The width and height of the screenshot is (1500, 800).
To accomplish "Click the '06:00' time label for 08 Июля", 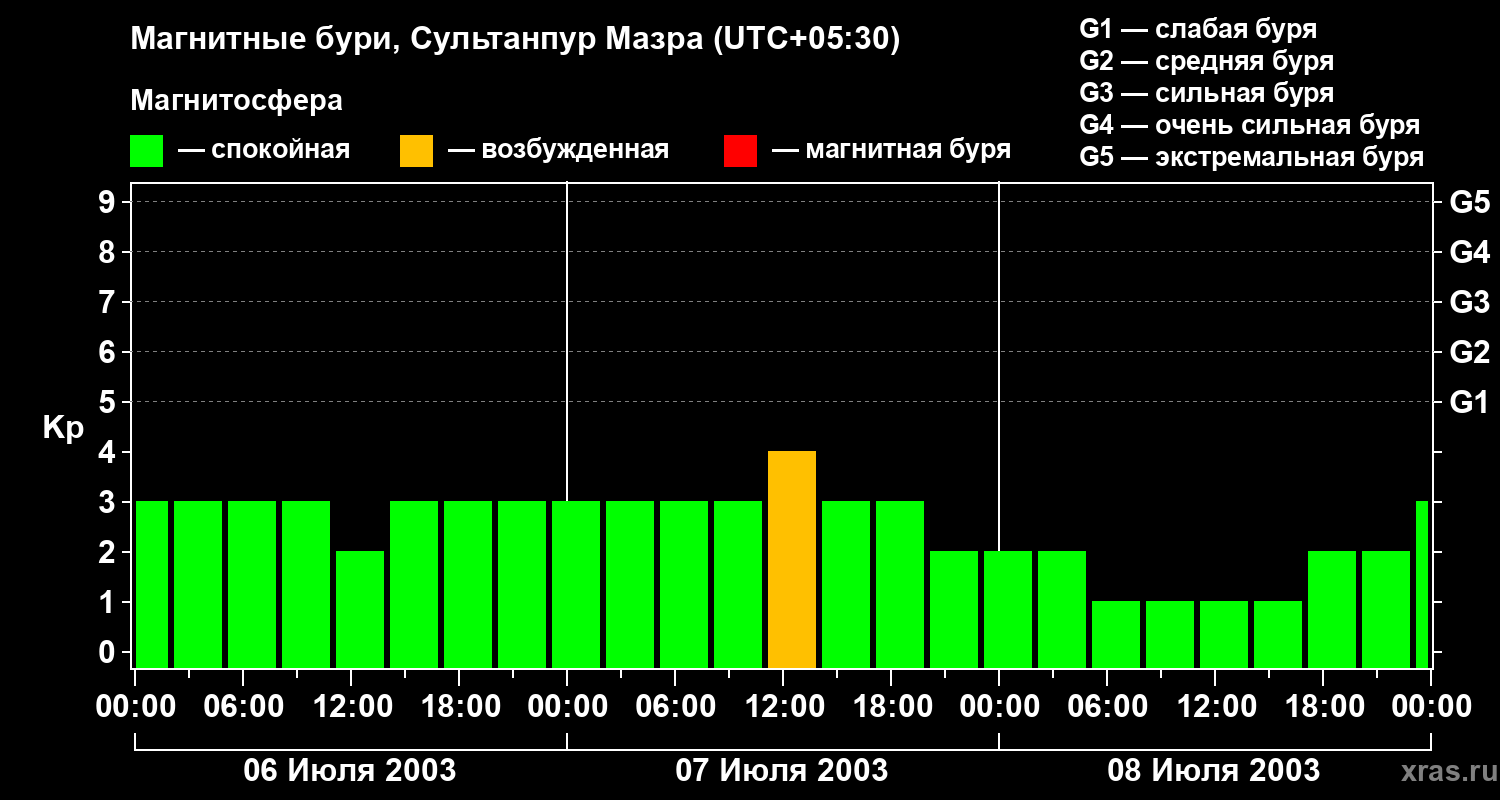I will click(x=1106, y=707).
